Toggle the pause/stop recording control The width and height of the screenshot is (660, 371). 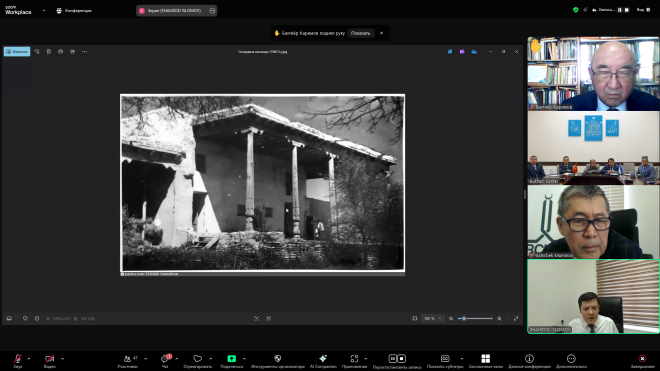(x=397, y=358)
